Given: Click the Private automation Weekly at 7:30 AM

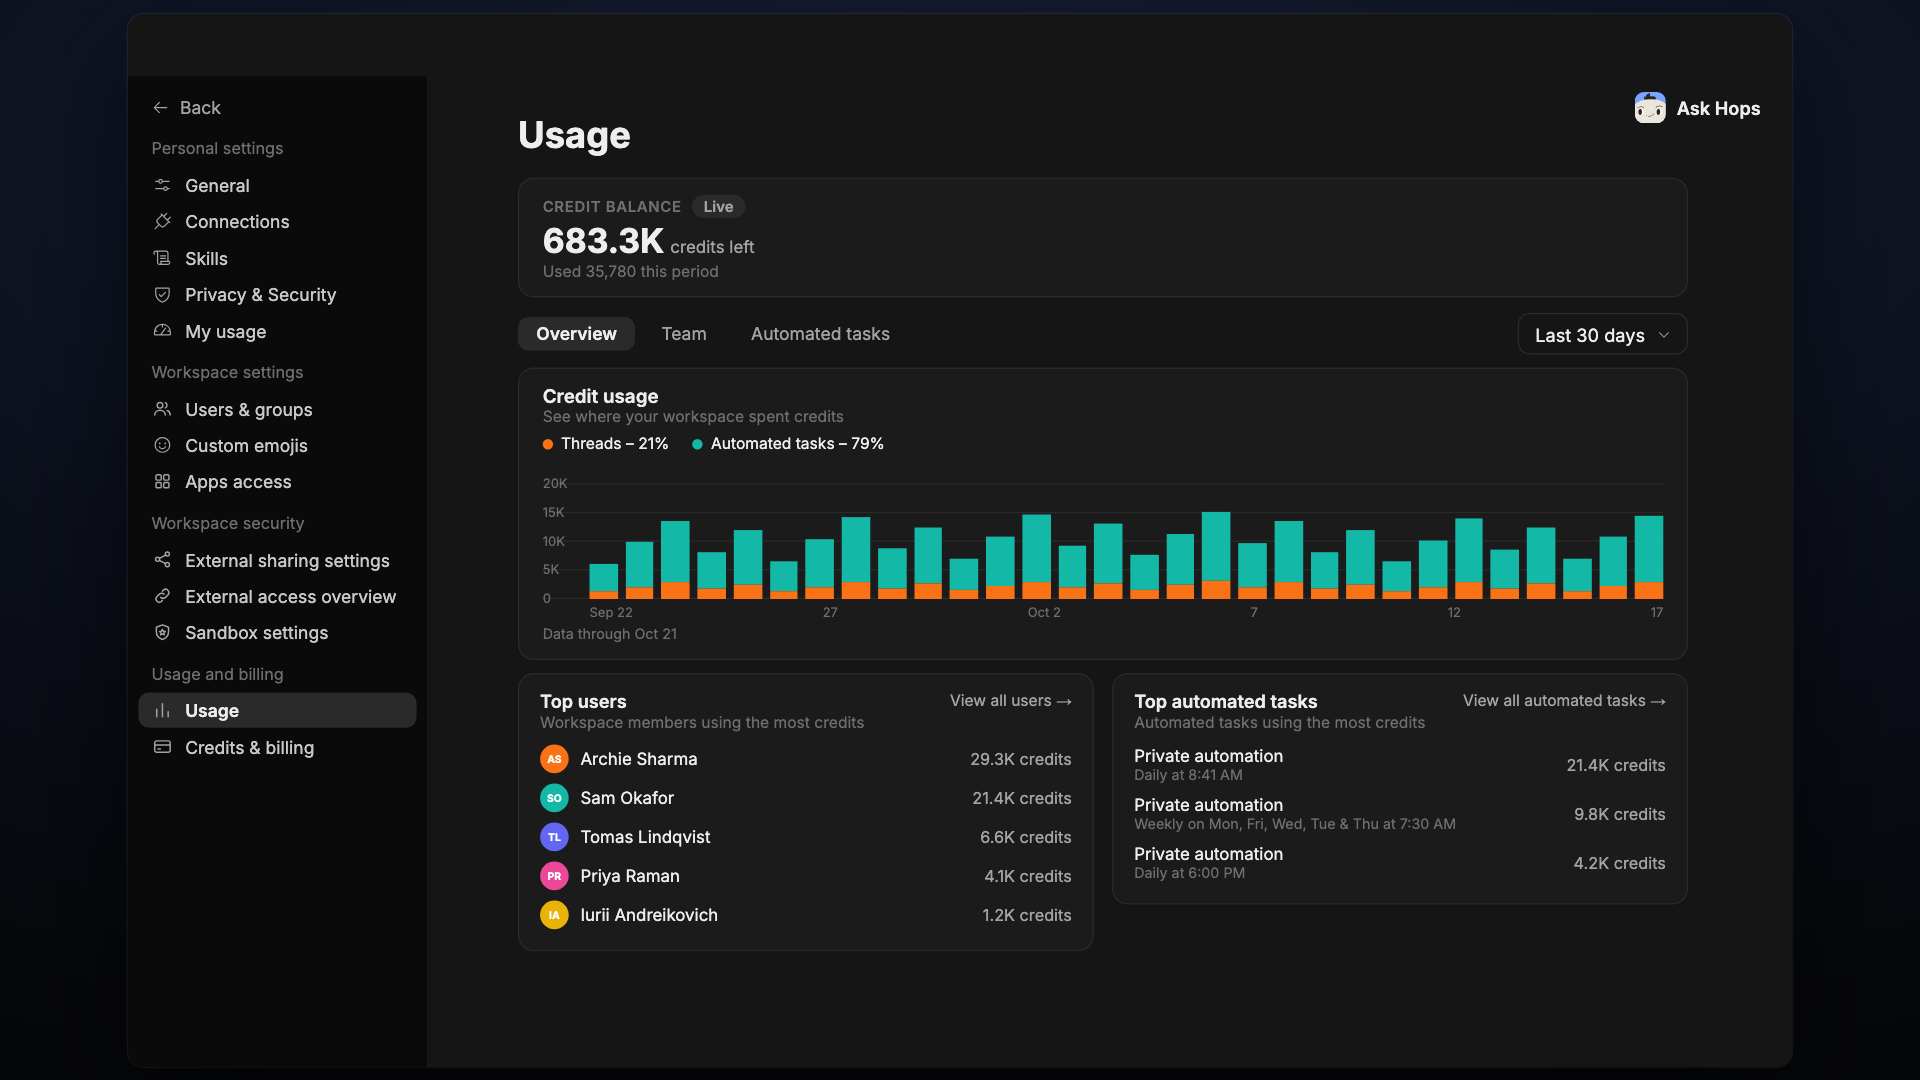Looking at the screenshot, I should pyautogui.click(x=1399, y=814).
